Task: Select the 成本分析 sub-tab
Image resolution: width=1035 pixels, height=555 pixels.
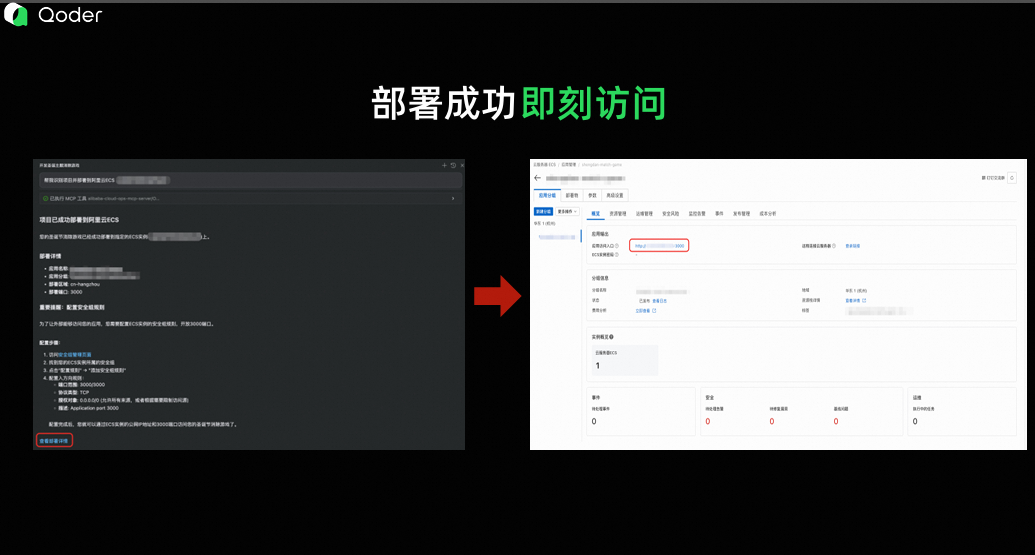Action: 768,214
